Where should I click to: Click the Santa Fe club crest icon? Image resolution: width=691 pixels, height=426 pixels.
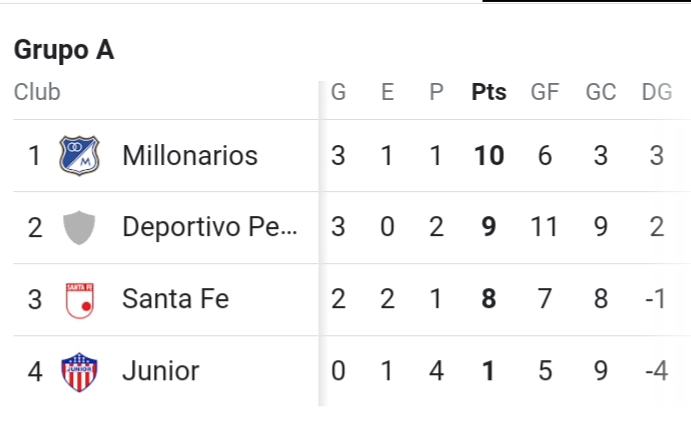[x=79, y=300]
